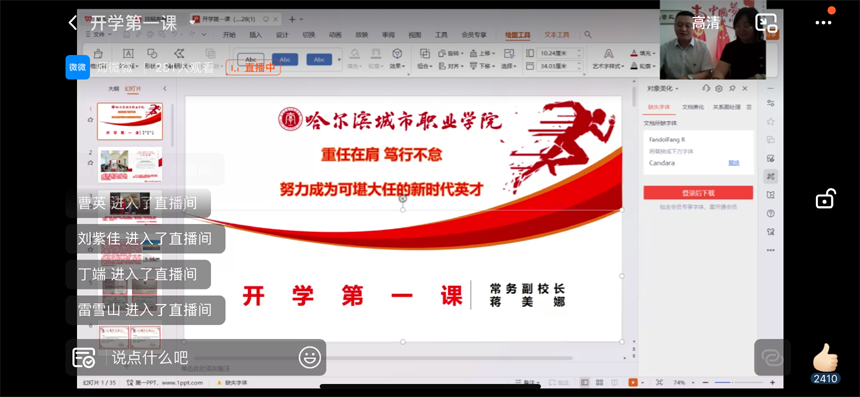Click the 10.24厘米 height field
860x397 pixels.
(x=560, y=53)
